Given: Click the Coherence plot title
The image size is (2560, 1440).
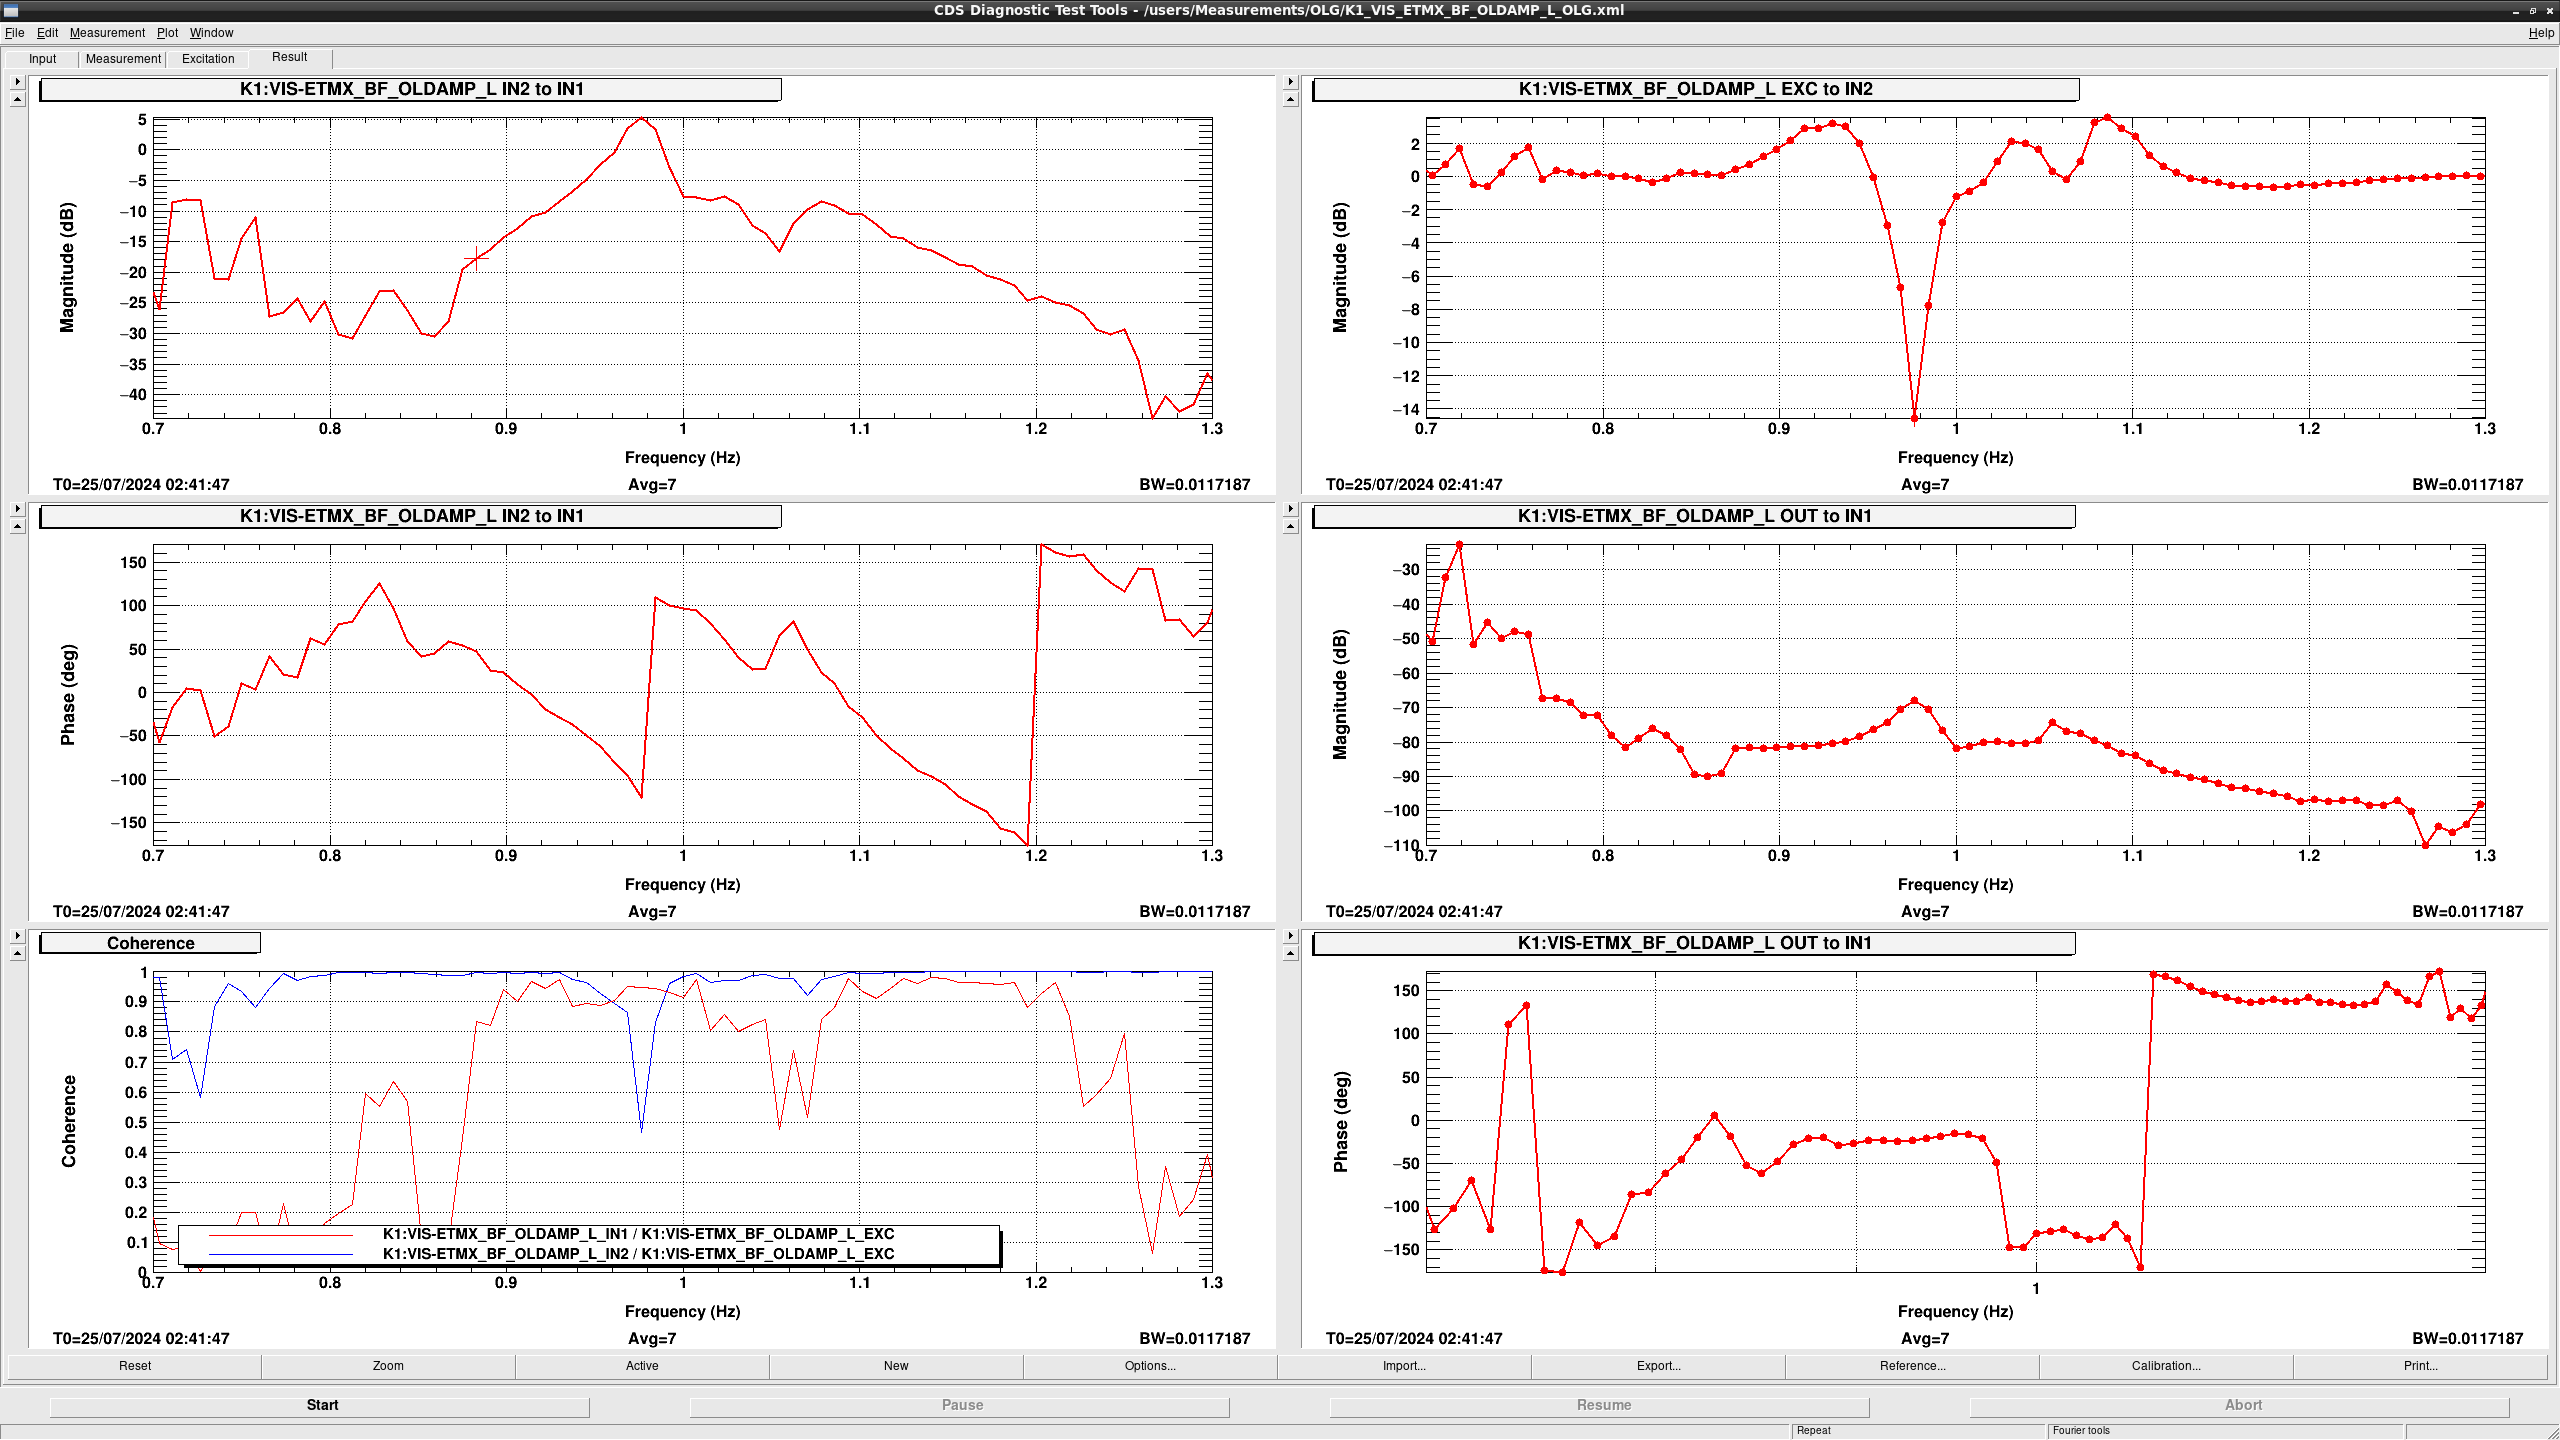Looking at the screenshot, I should point(150,943).
